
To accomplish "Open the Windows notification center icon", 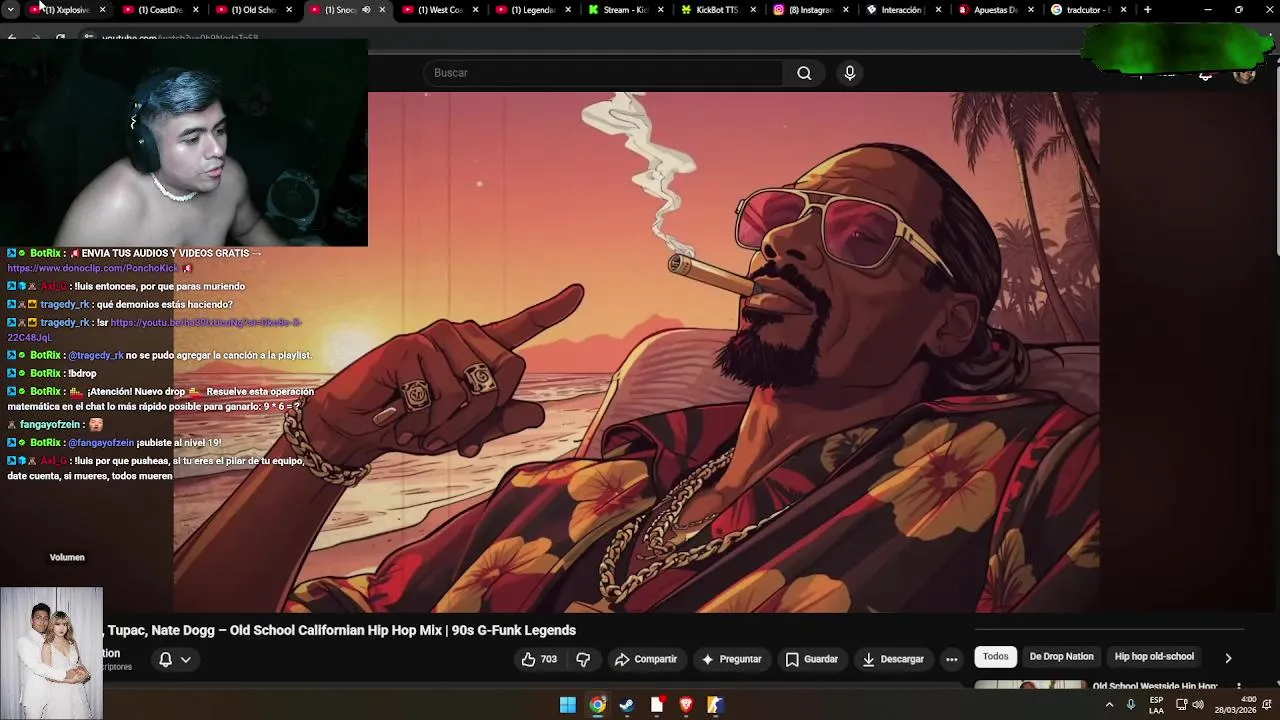I will pos(1267,705).
